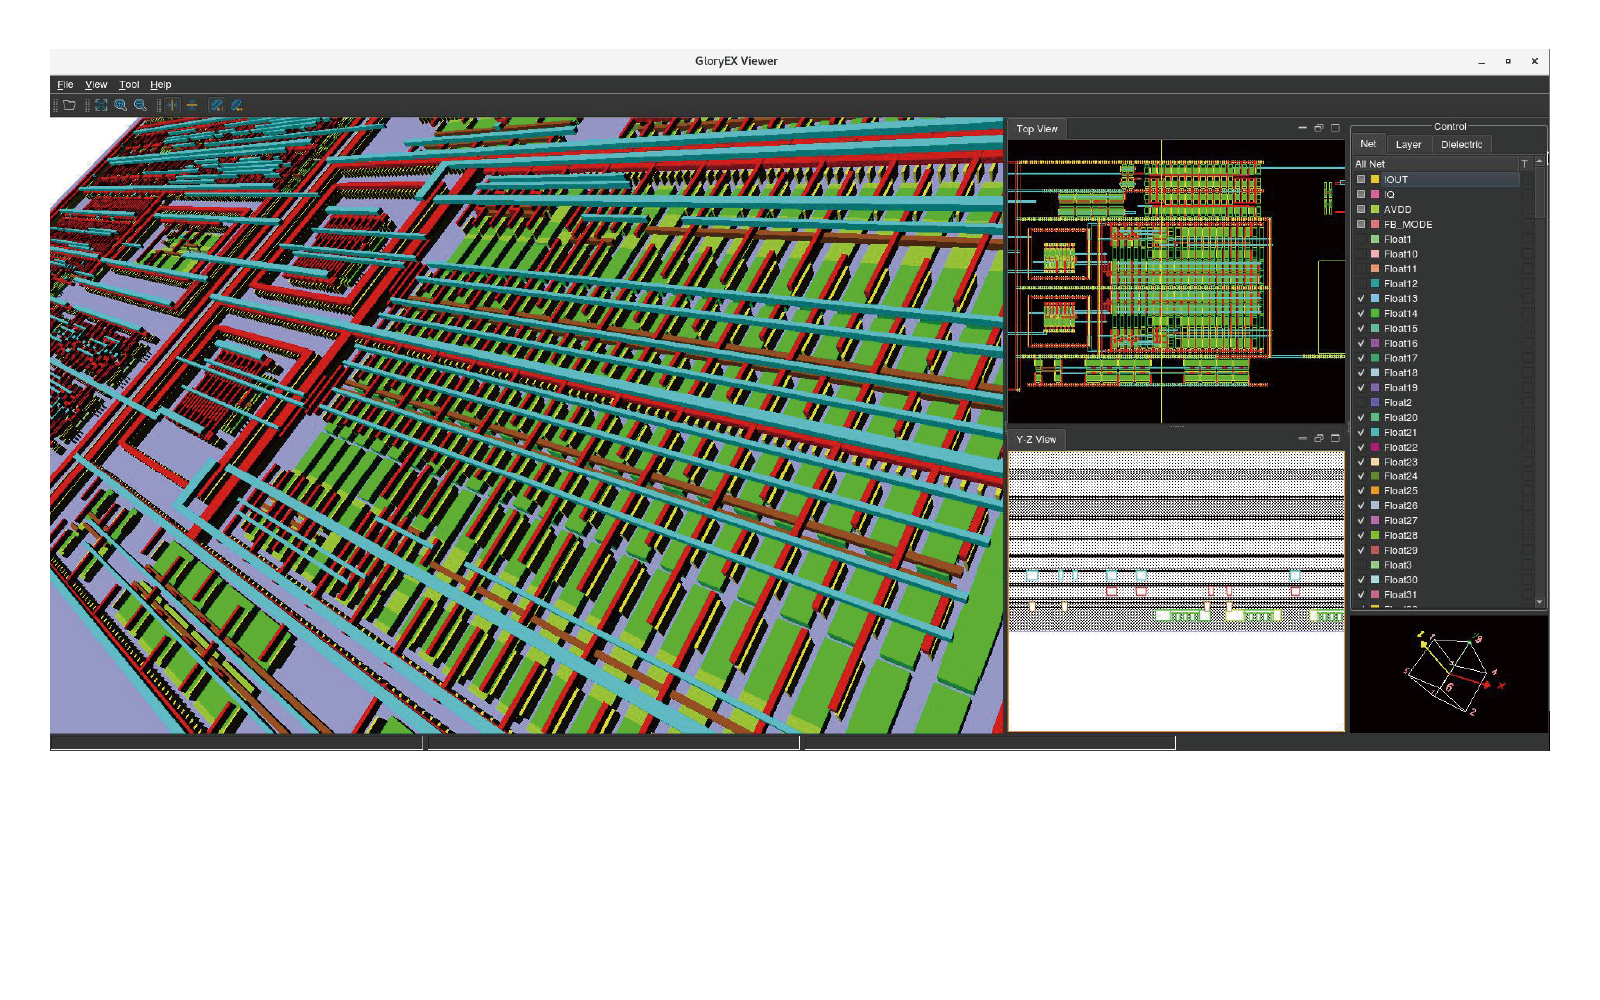Click the IQ pink color swatch
The height and width of the screenshot is (1000, 1600).
[1375, 195]
